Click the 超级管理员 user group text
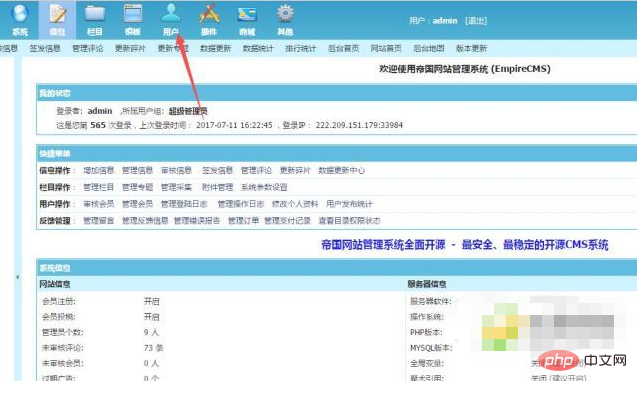This screenshot has width=637, height=393. tap(188, 111)
